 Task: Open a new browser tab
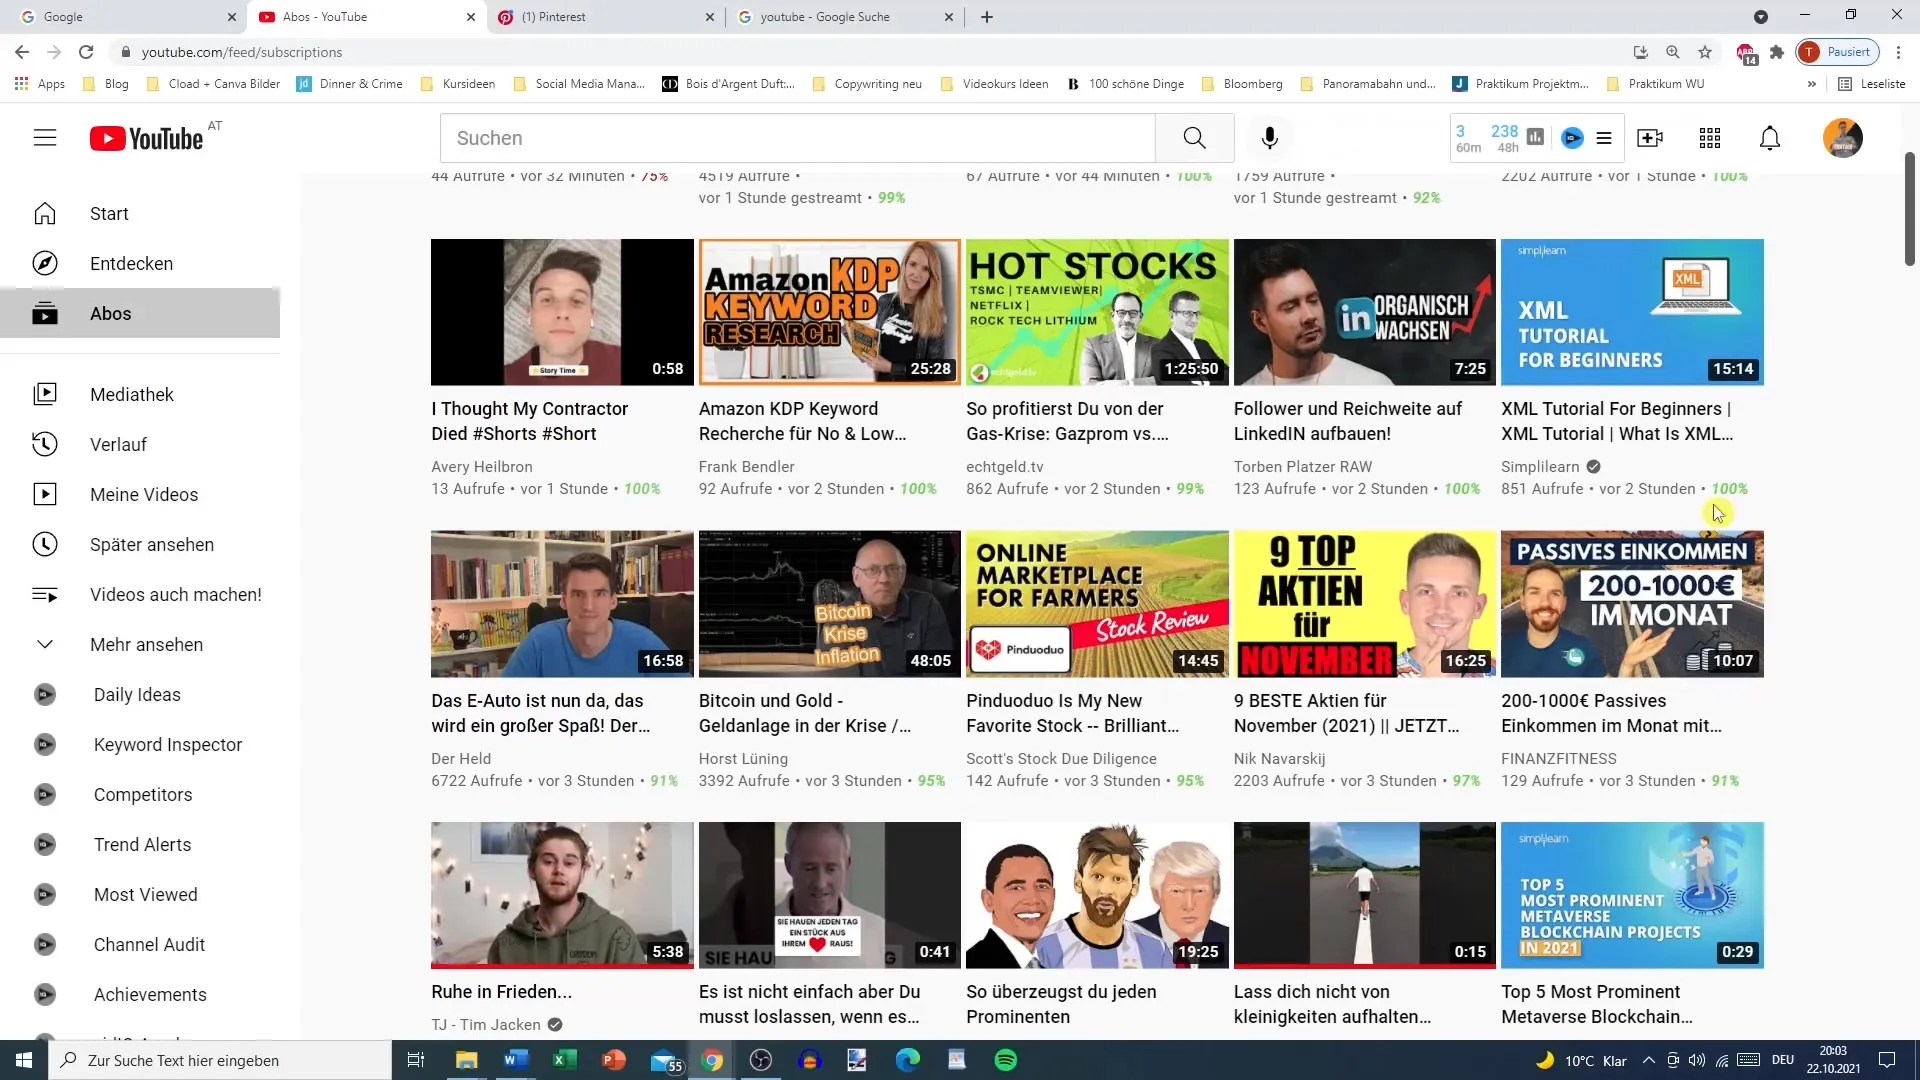tap(987, 17)
